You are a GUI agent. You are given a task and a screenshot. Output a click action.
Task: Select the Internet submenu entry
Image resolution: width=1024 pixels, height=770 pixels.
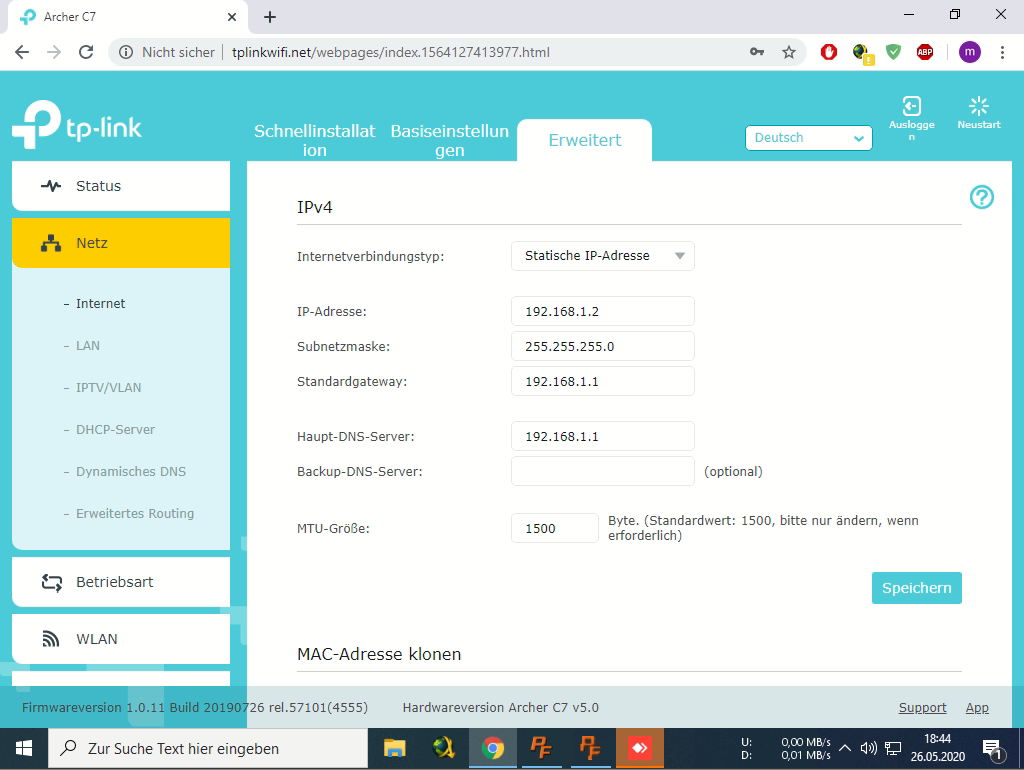[x=100, y=304]
